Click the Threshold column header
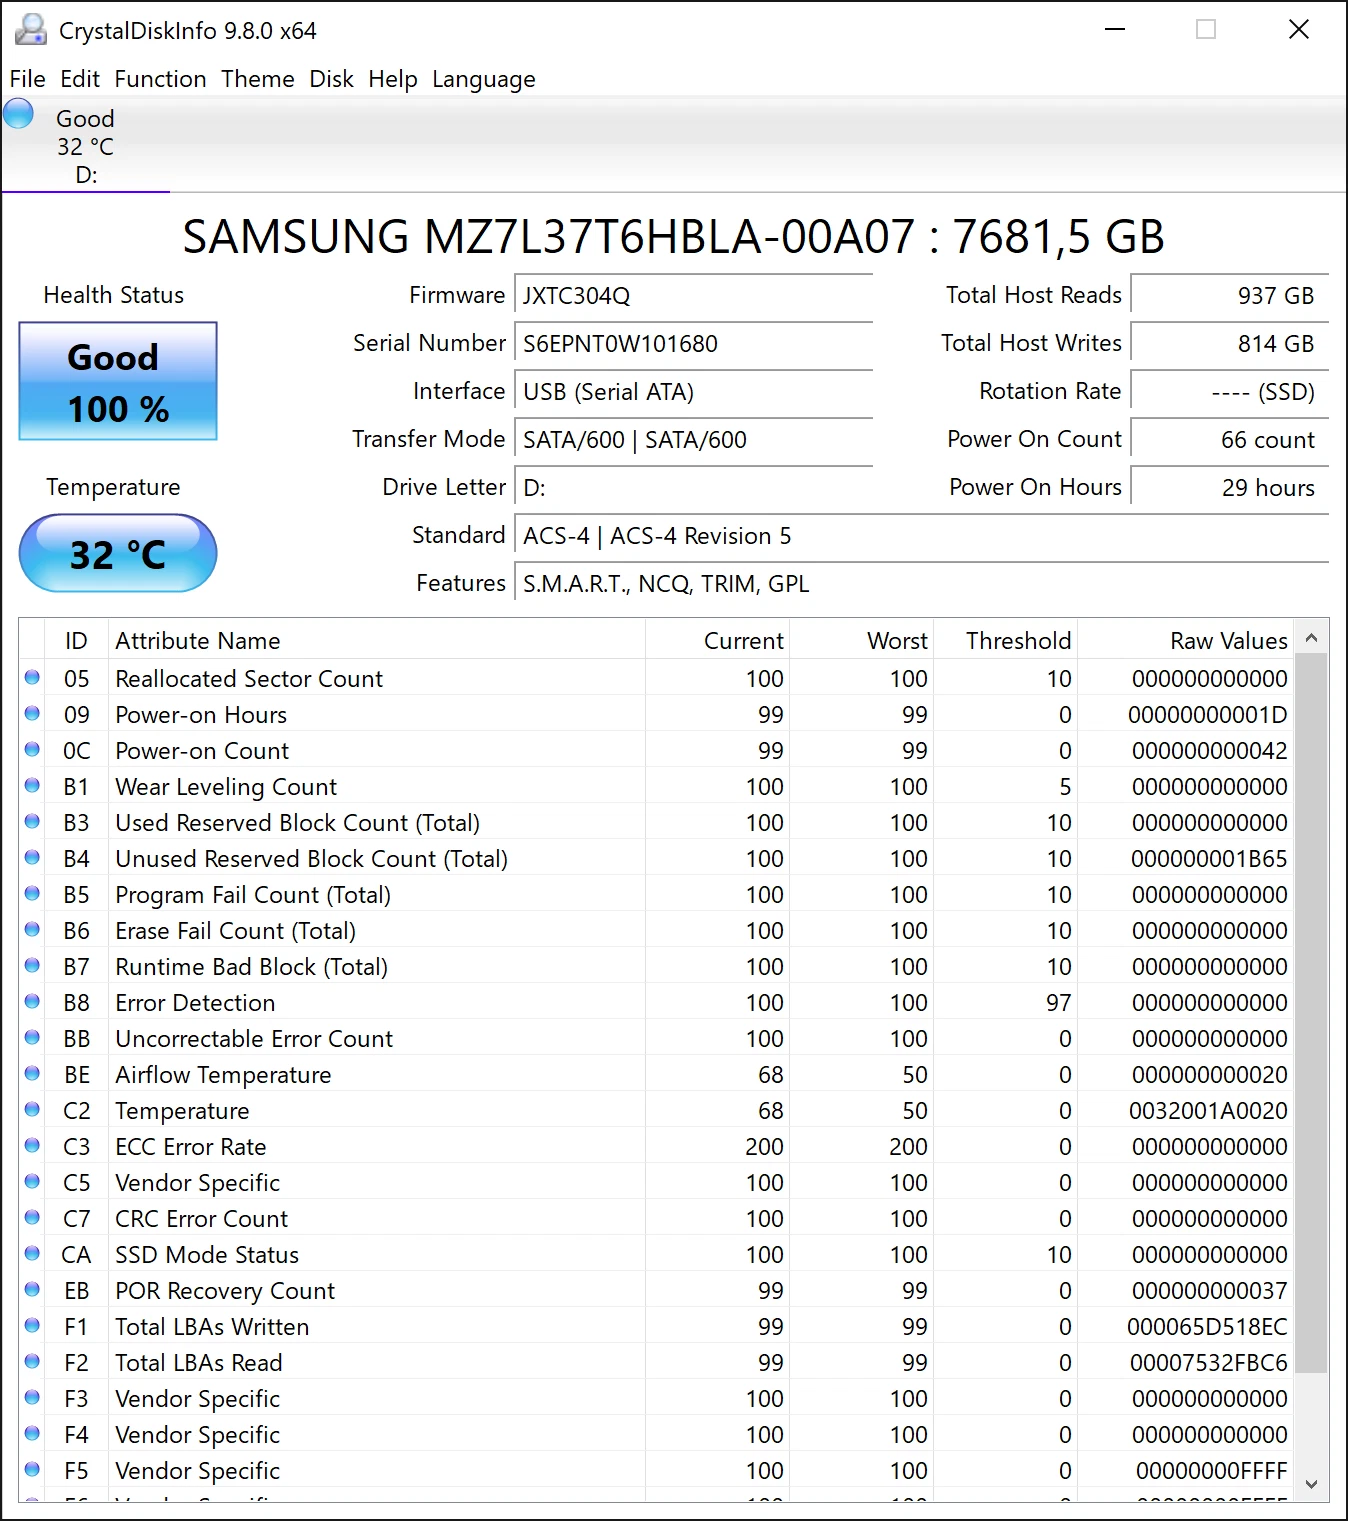The width and height of the screenshot is (1348, 1521). click(x=1006, y=640)
